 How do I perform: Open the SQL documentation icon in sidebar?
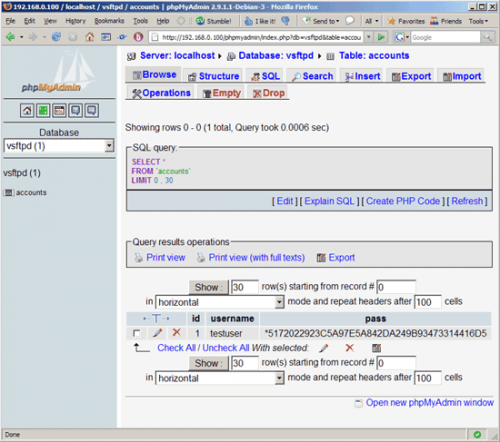pos(92,110)
